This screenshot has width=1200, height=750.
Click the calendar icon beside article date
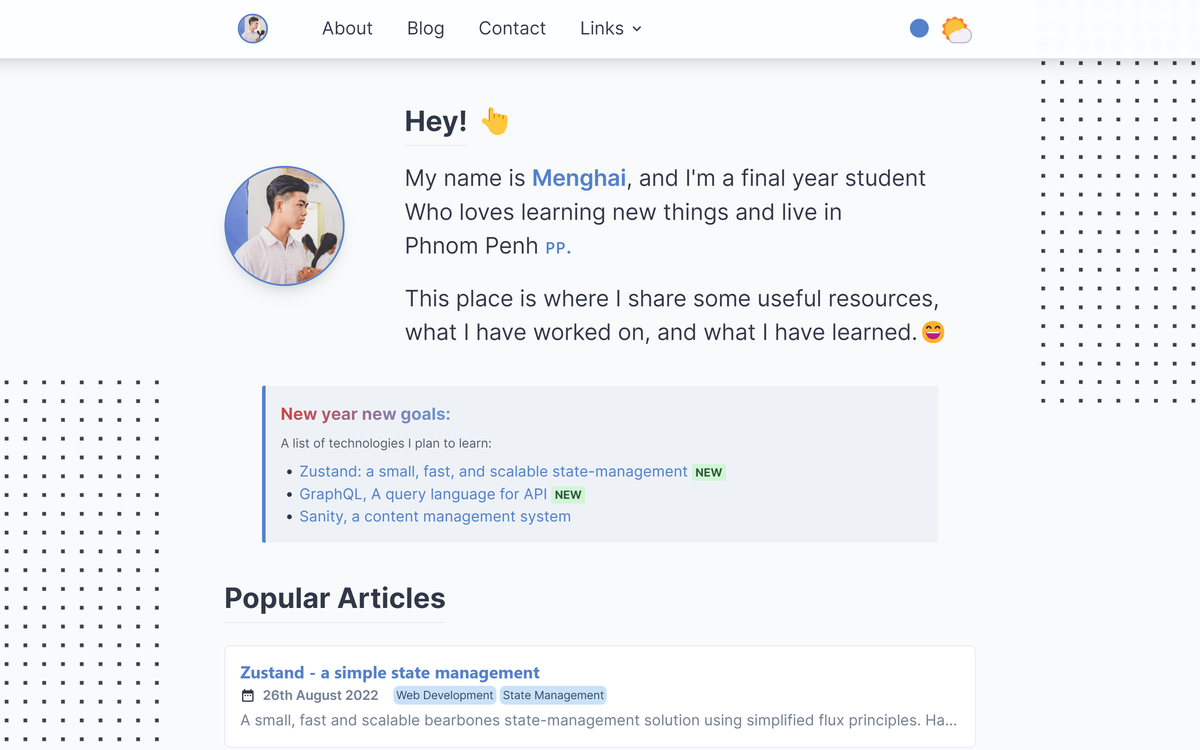[248, 695]
